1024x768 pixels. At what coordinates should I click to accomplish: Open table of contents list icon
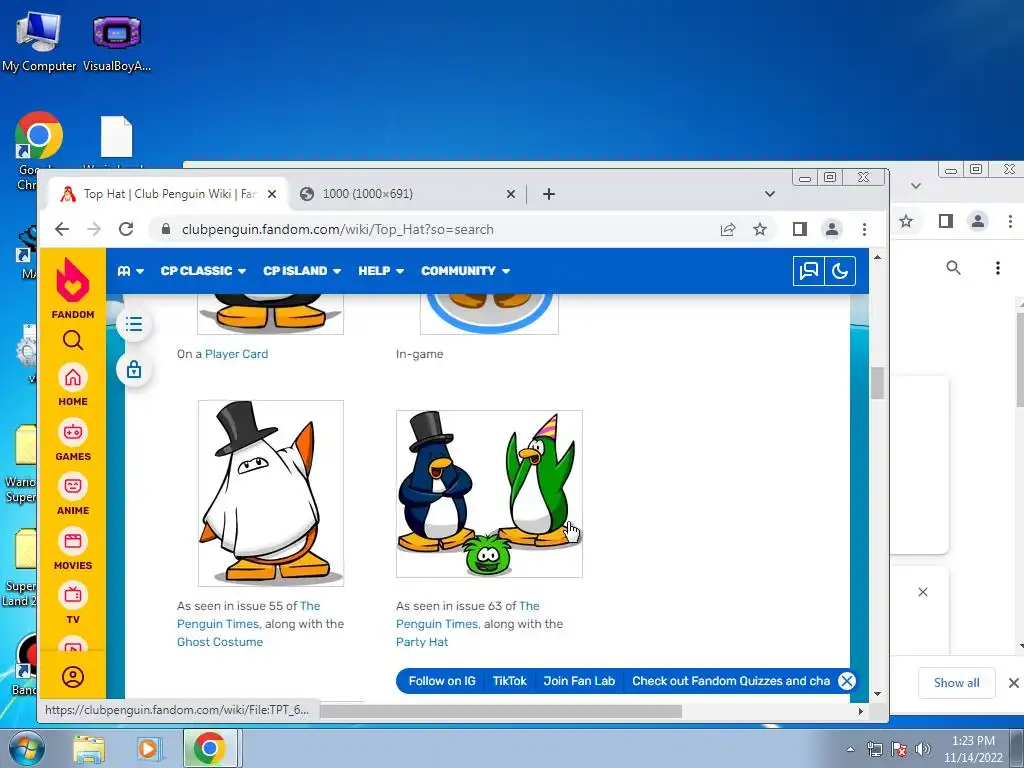[134, 324]
